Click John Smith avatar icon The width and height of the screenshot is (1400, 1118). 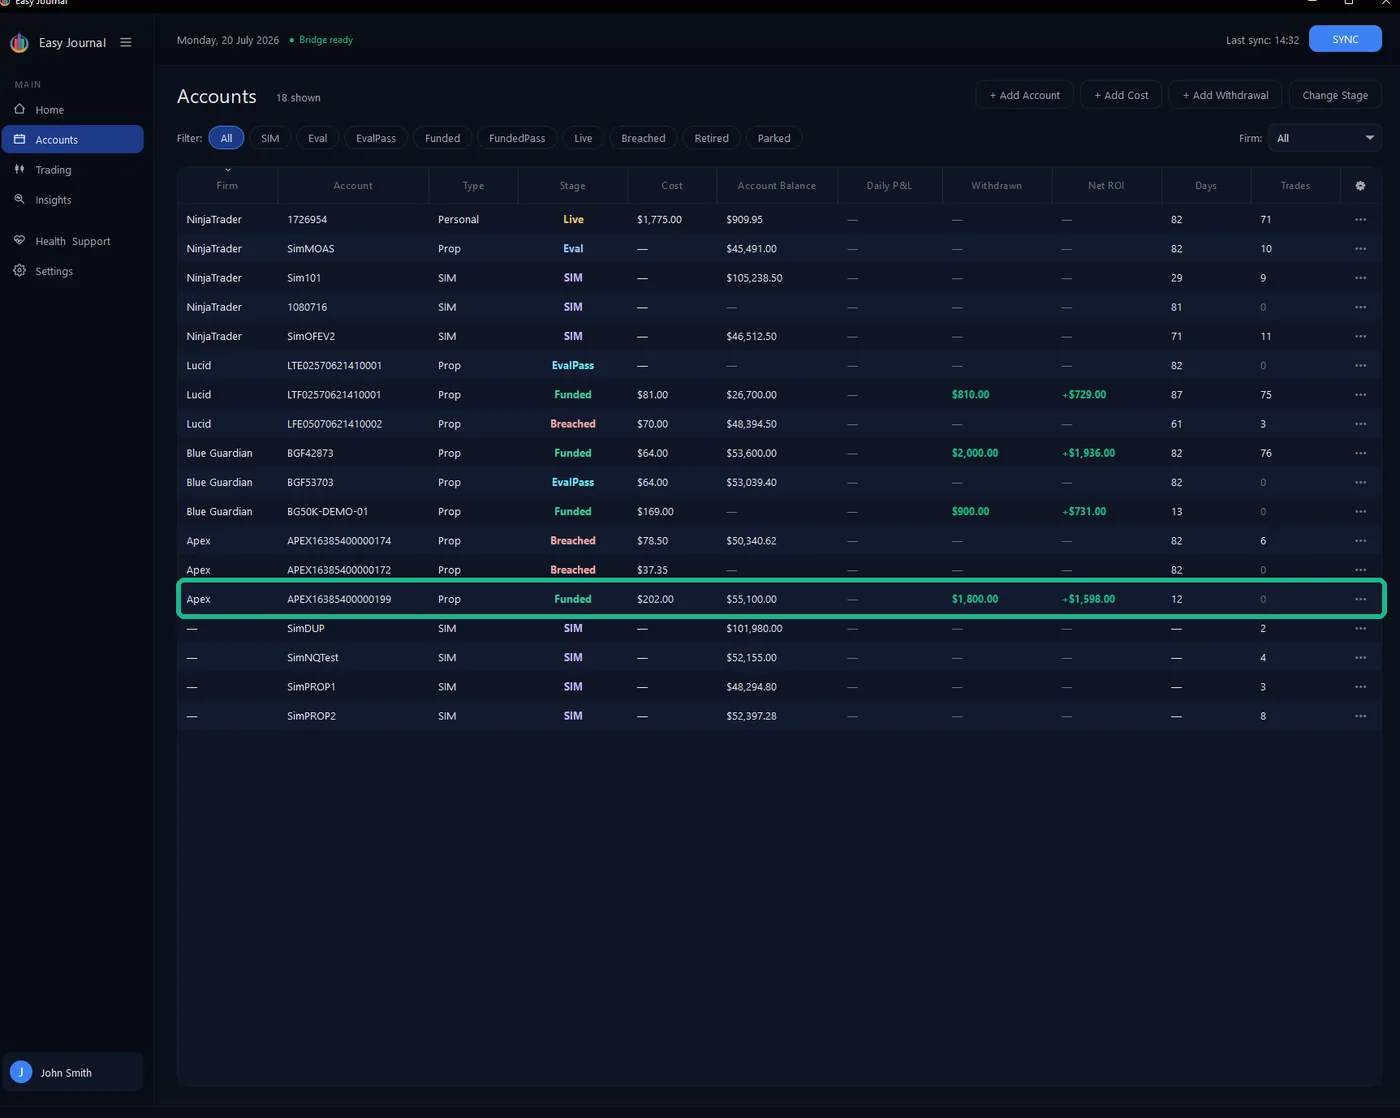point(21,1072)
